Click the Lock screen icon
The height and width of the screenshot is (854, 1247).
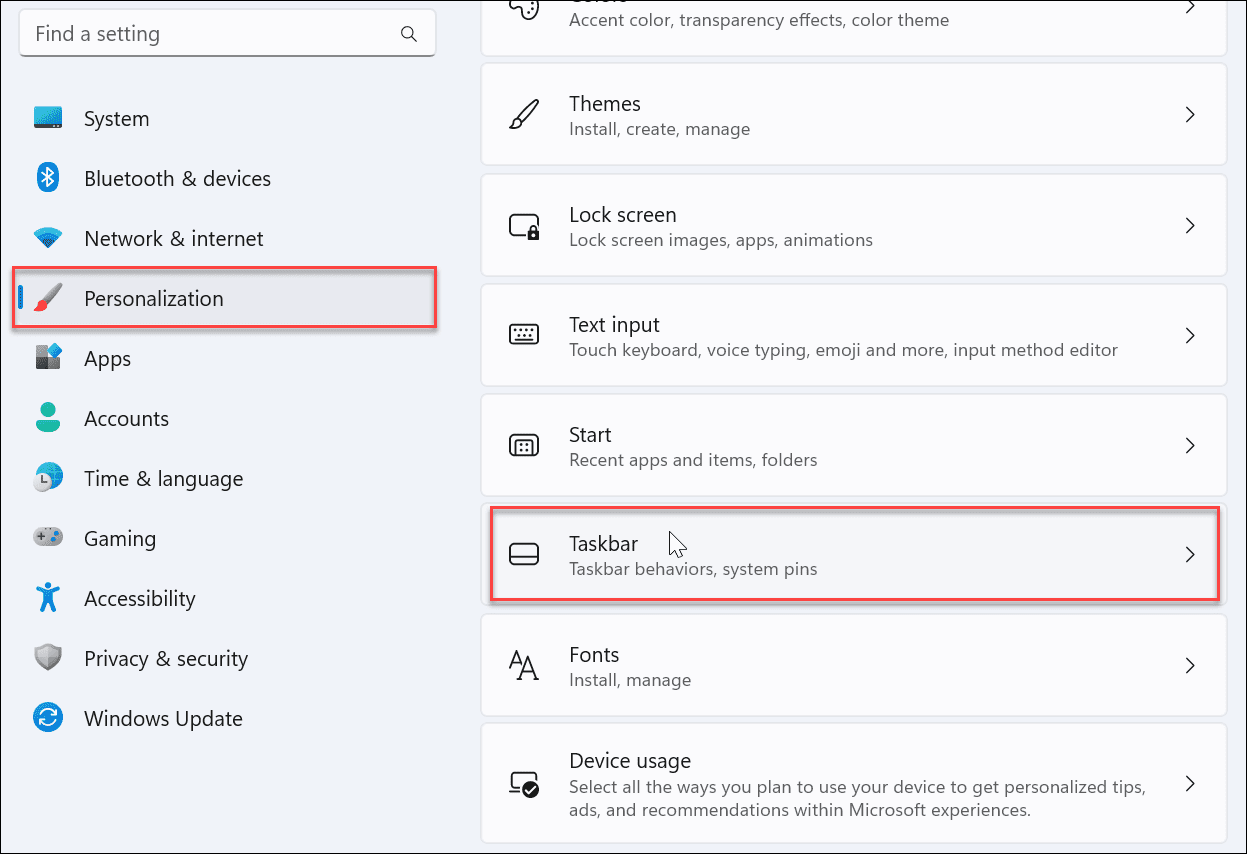pos(524,226)
